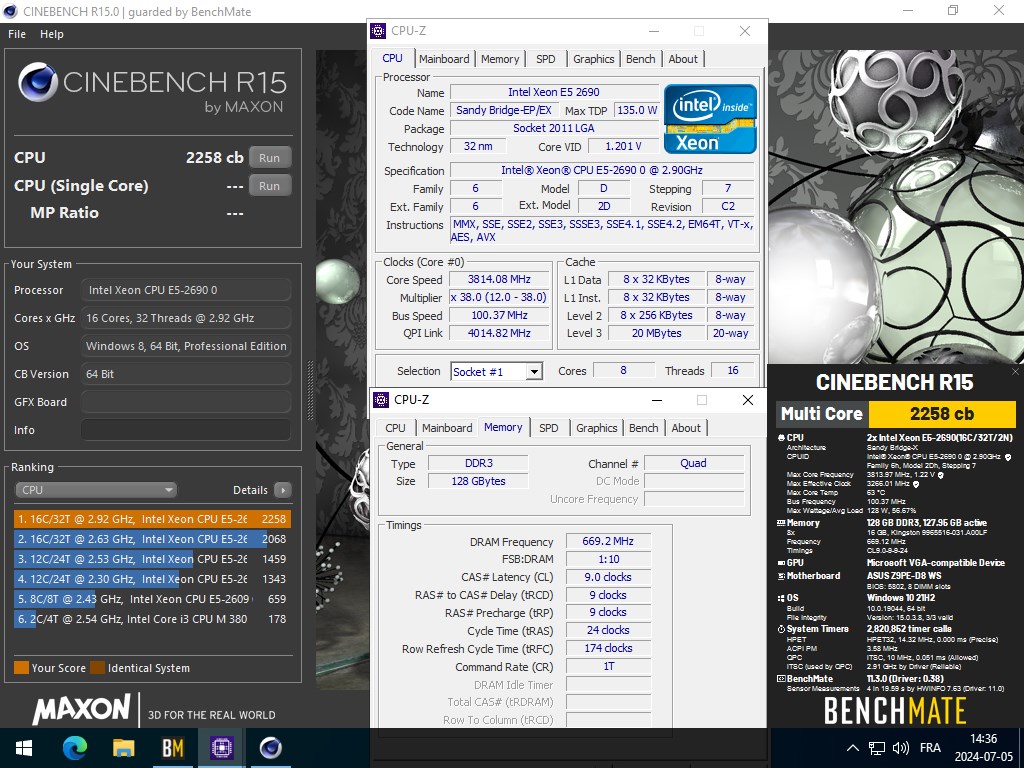
Task: Click the Multiplier x 38.0 value
Action: tap(499, 297)
